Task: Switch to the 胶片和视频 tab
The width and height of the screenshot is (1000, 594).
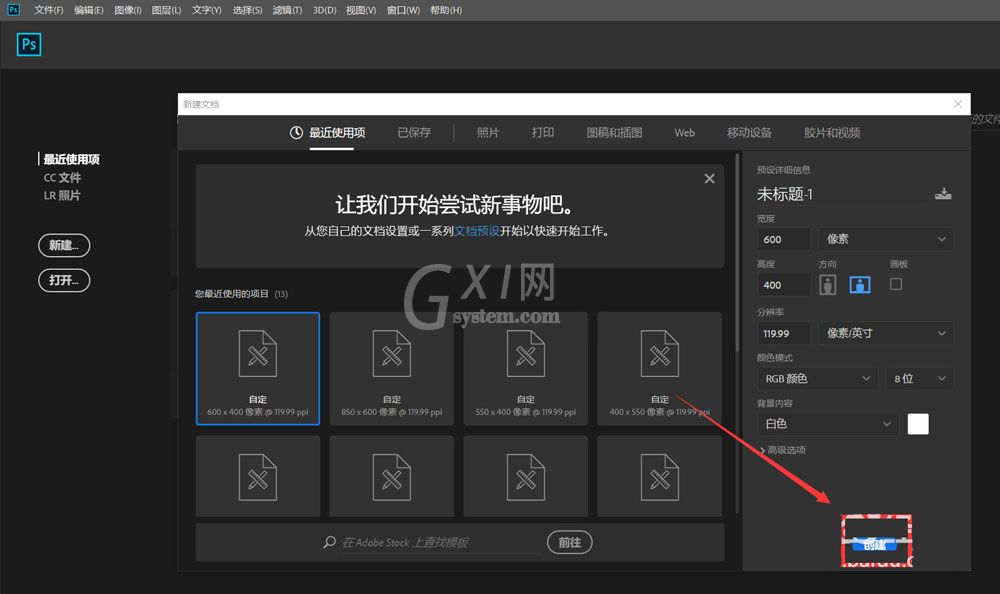Action: (x=832, y=133)
